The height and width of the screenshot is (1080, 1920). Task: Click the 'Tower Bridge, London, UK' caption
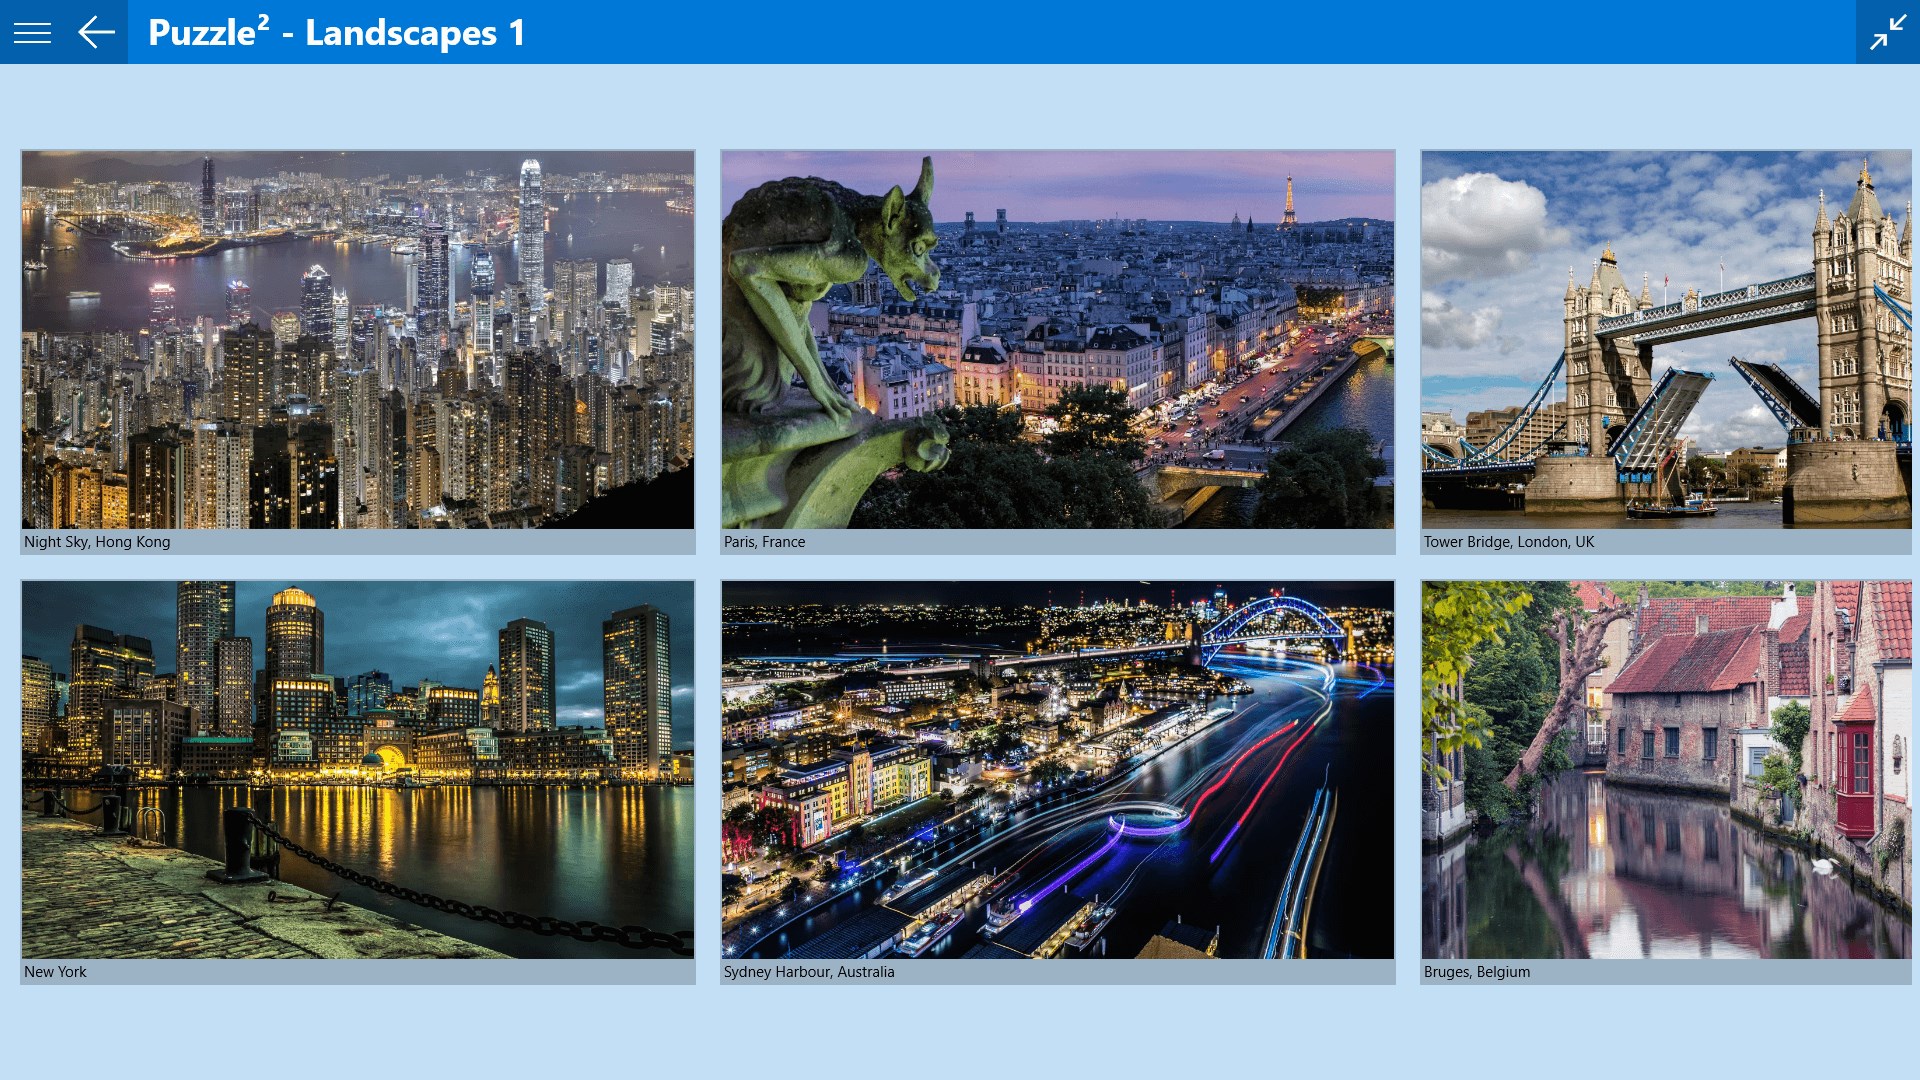point(1508,542)
